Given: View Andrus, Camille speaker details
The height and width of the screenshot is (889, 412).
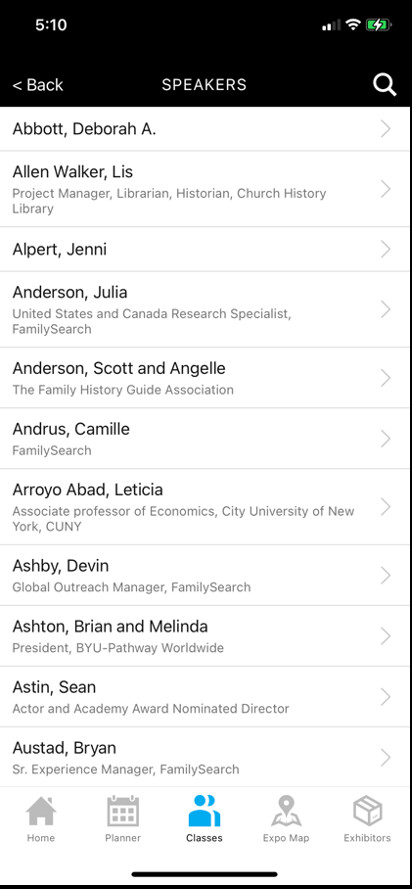Looking at the screenshot, I should 206,439.
